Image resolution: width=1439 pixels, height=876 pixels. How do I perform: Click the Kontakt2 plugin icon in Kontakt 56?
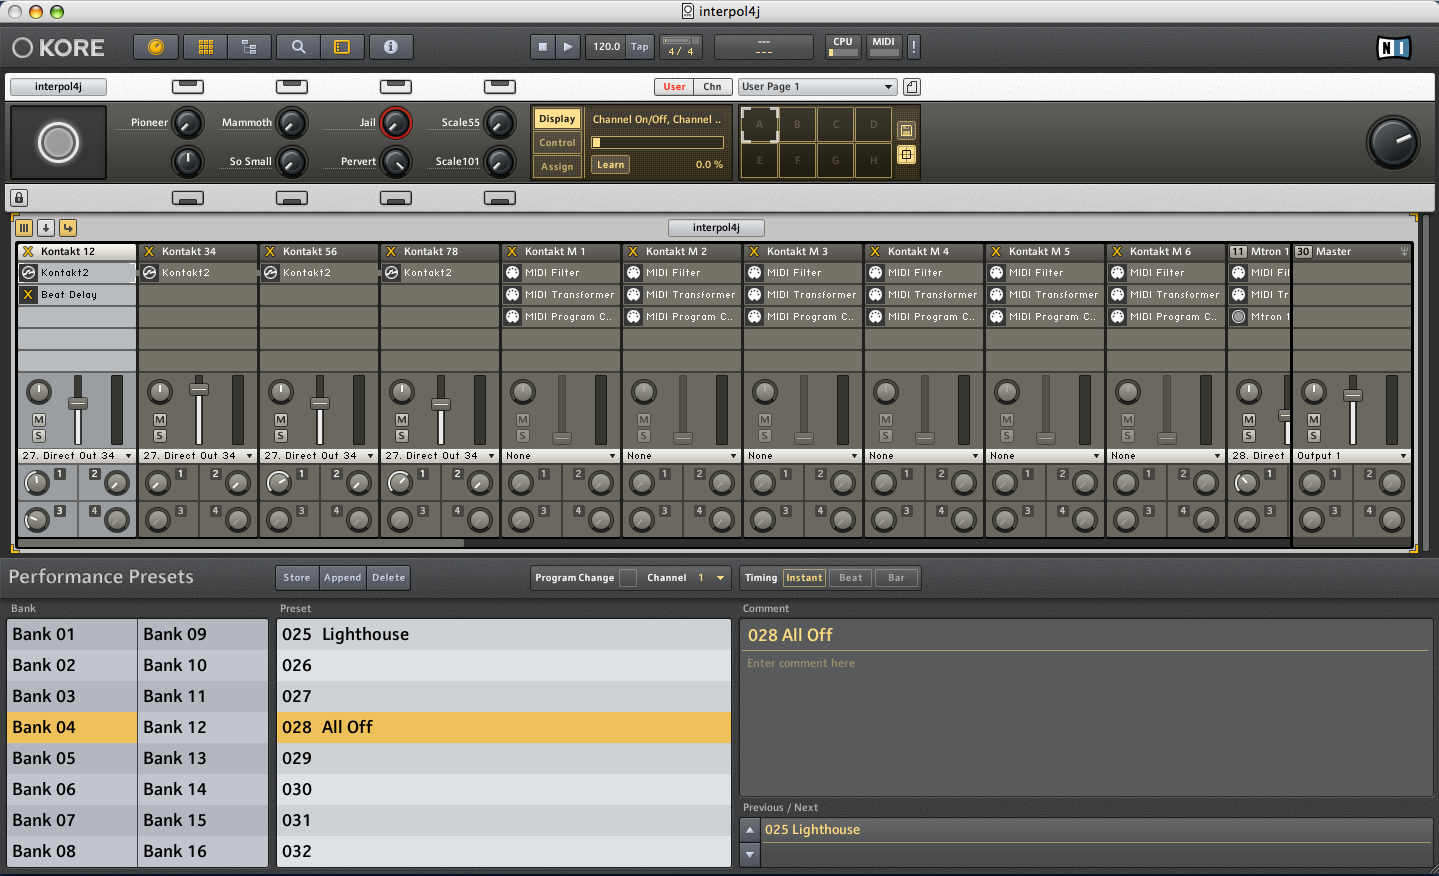pyautogui.click(x=270, y=273)
